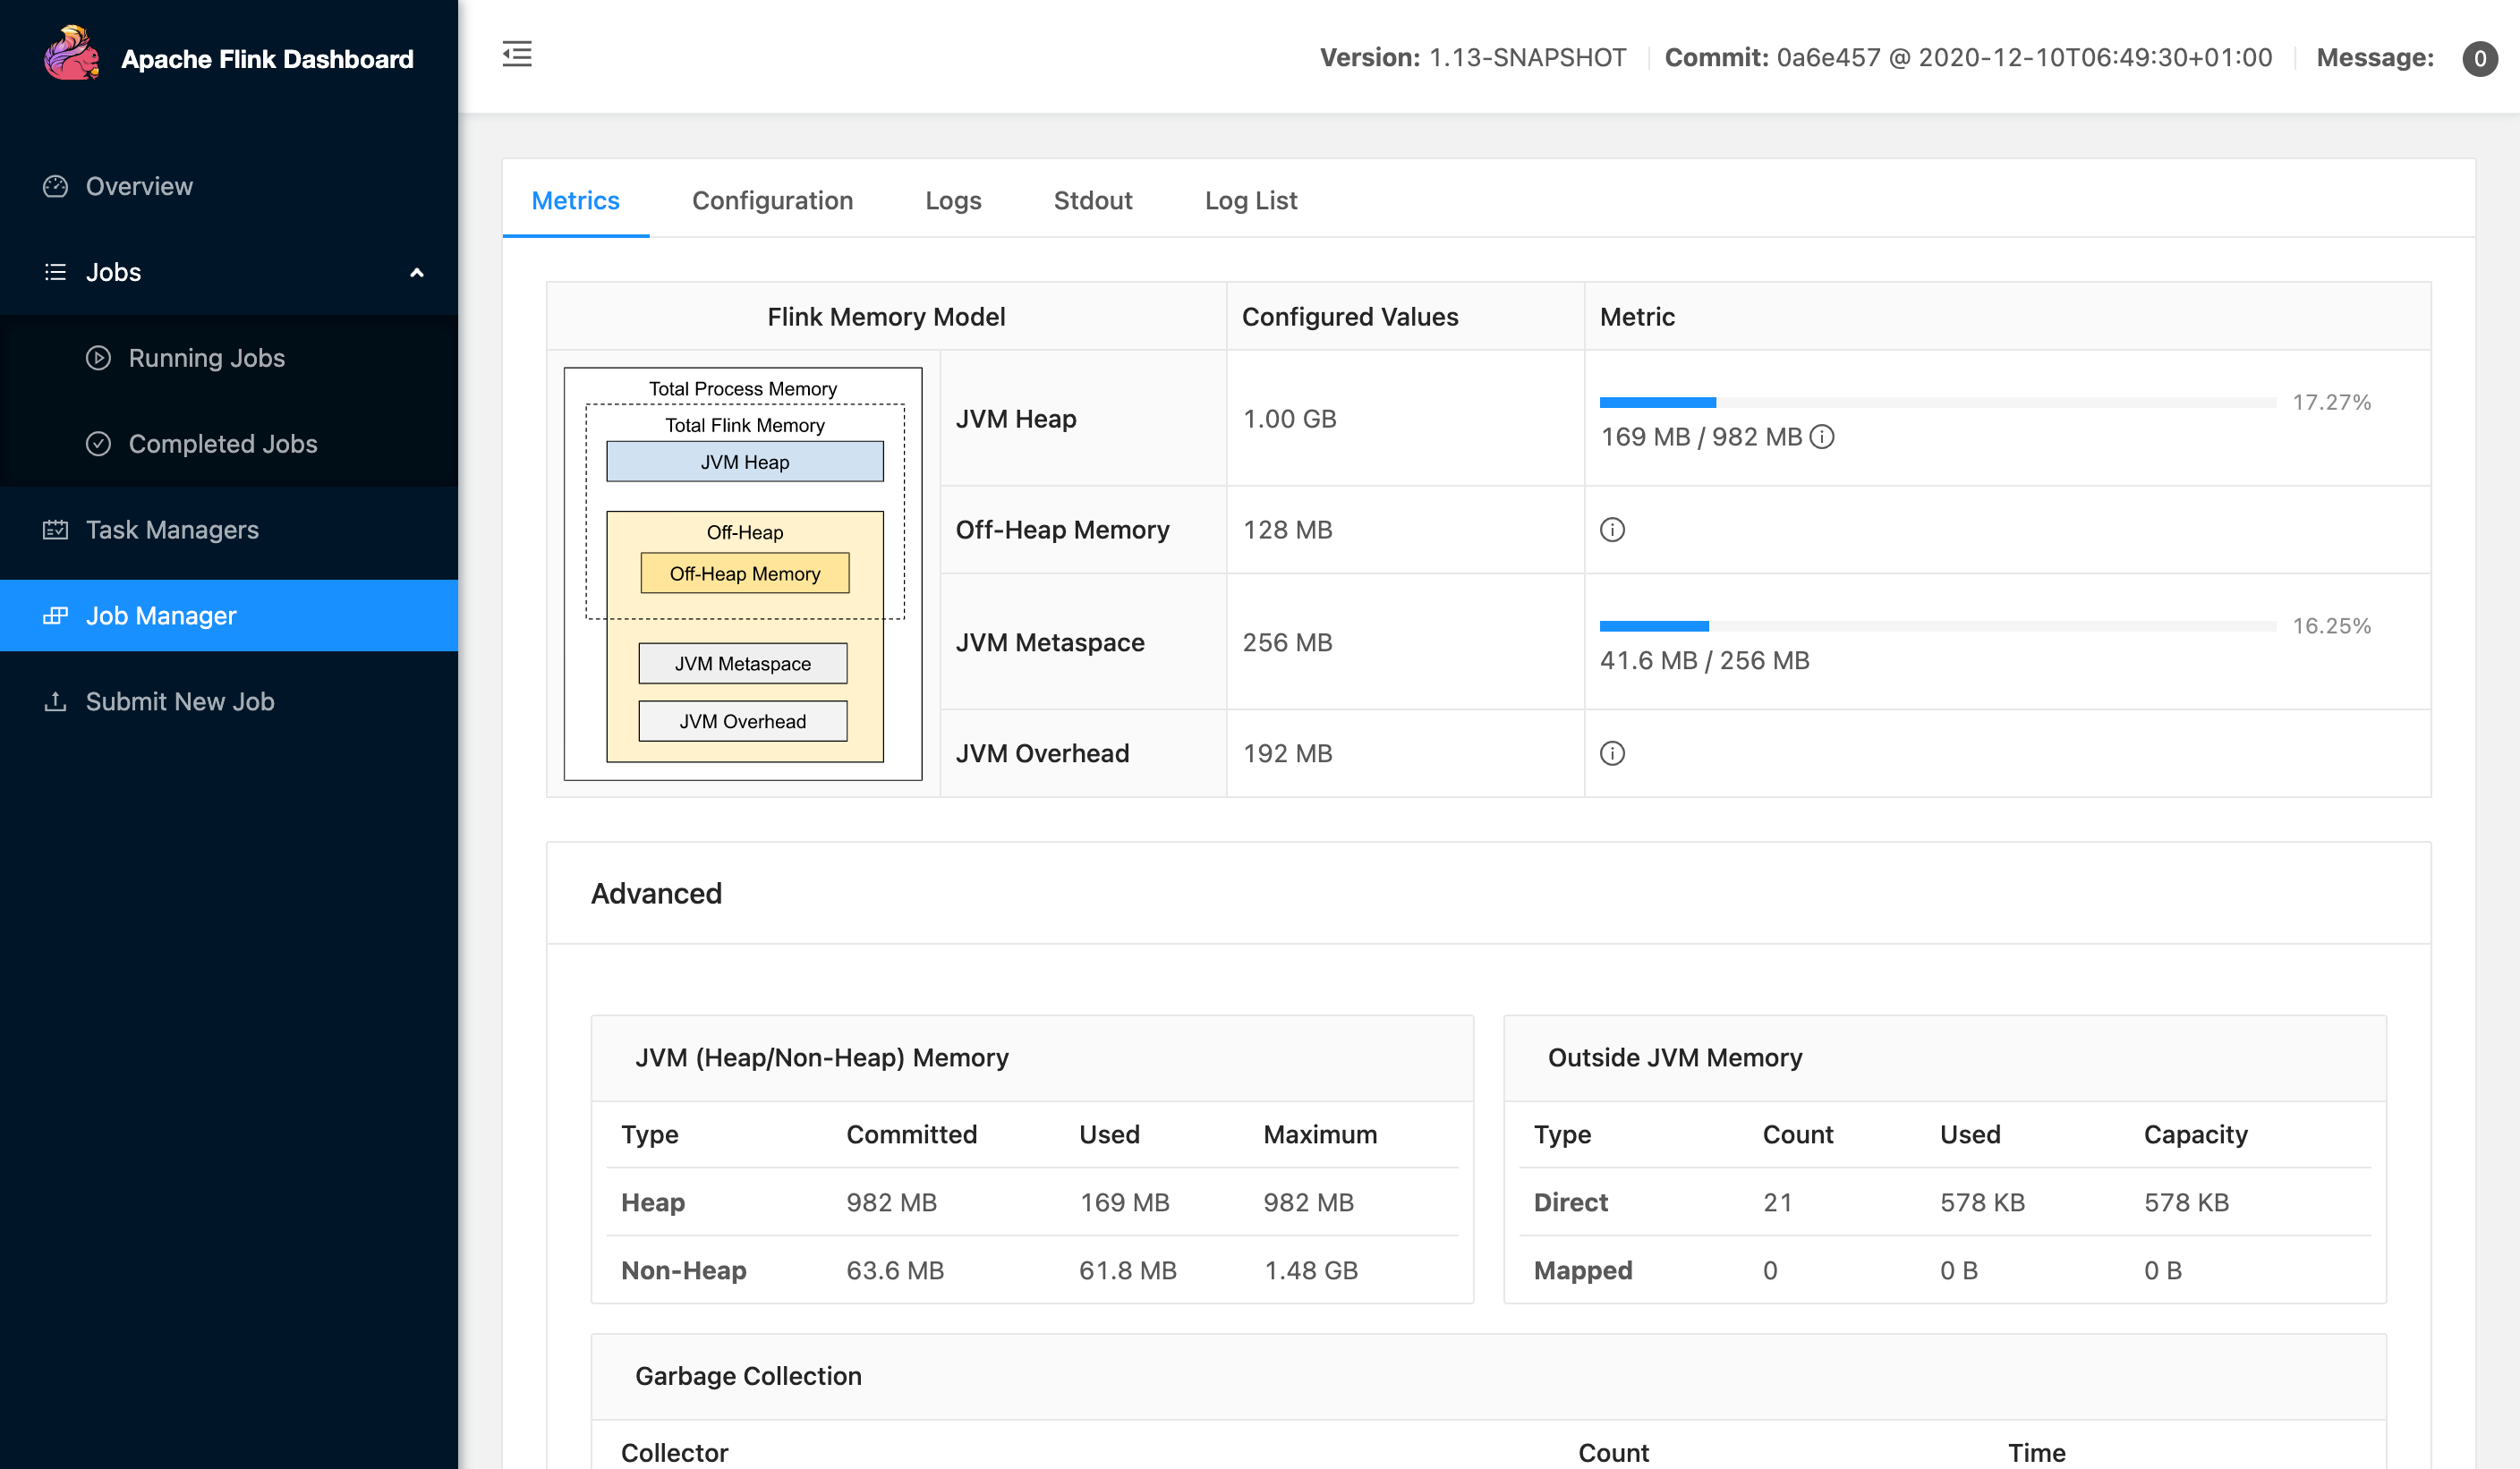Click the Task Managers sidebar icon
Image resolution: width=2520 pixels, height=1469 pixels.
coord(55,530)
